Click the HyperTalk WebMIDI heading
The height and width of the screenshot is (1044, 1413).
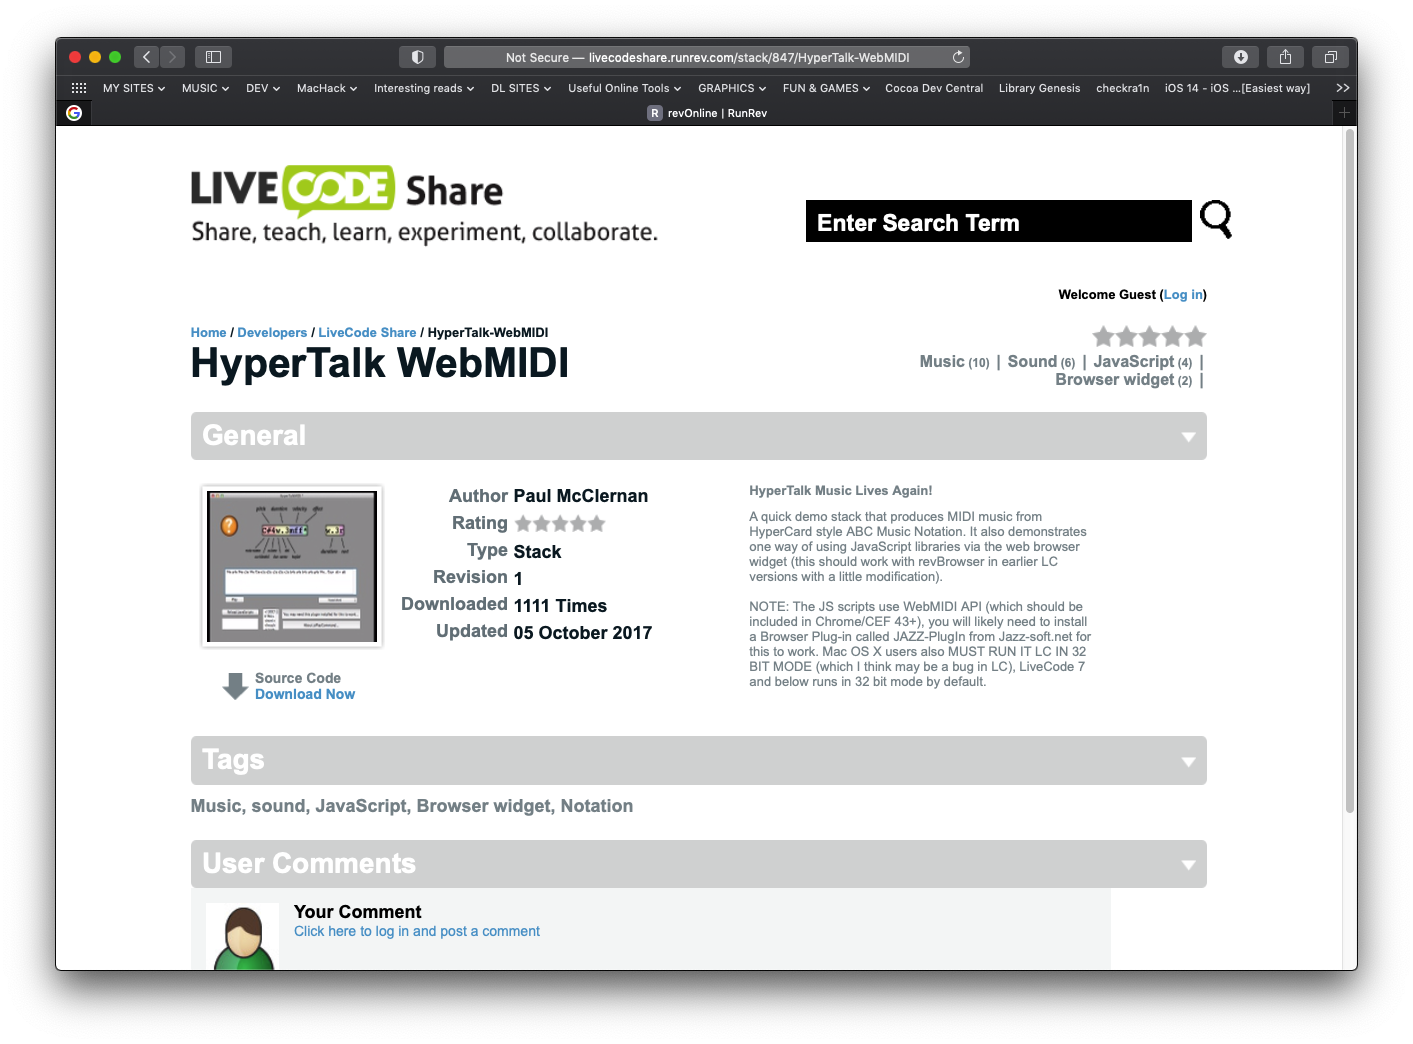380,363
